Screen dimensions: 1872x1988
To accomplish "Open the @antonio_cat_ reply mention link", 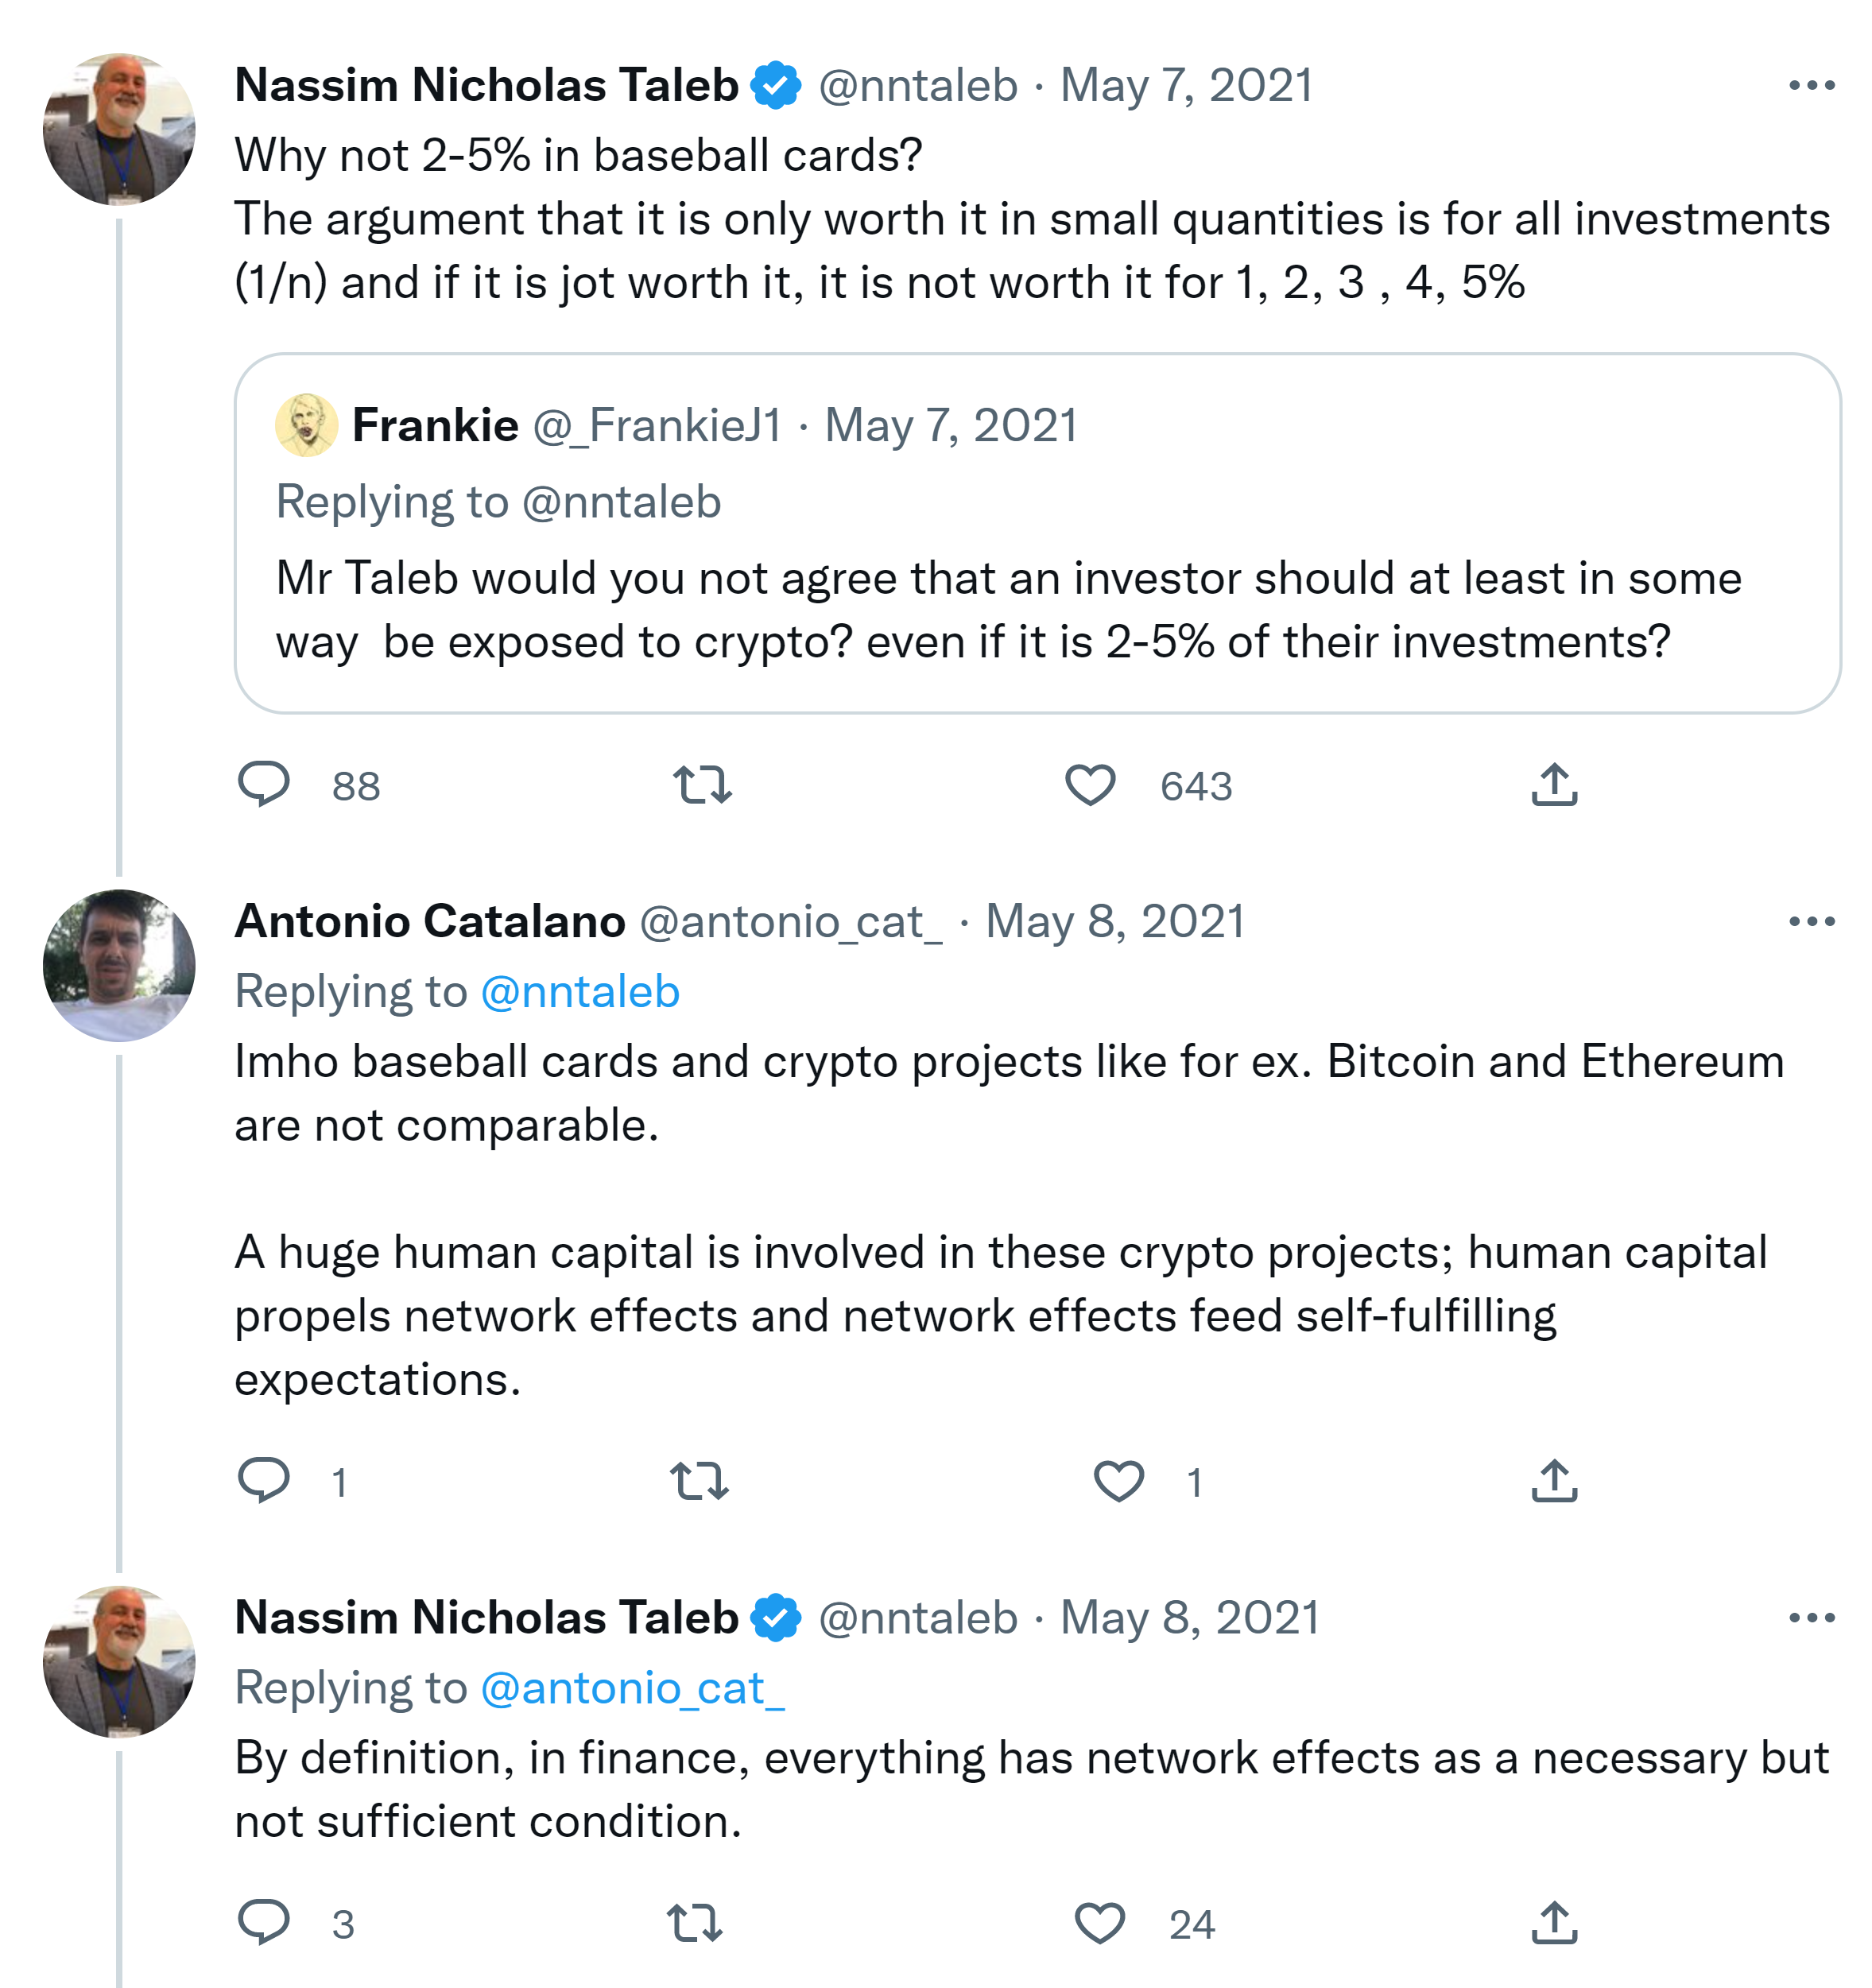I will (x=632, y=1688).
